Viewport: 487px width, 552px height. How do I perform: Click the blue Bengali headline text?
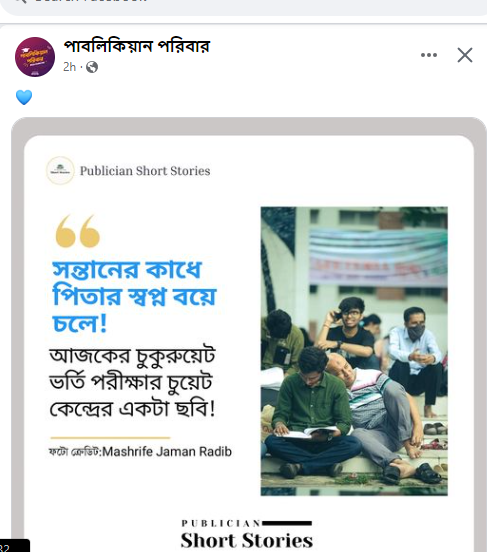coord(134,296)
